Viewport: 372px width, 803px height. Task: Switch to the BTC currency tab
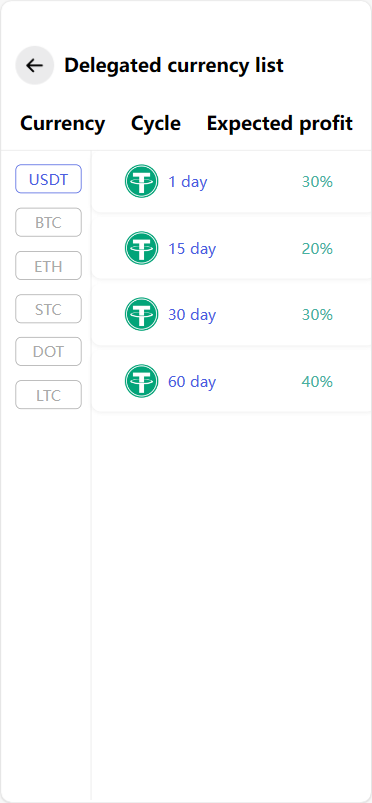[x=48, y=222]
